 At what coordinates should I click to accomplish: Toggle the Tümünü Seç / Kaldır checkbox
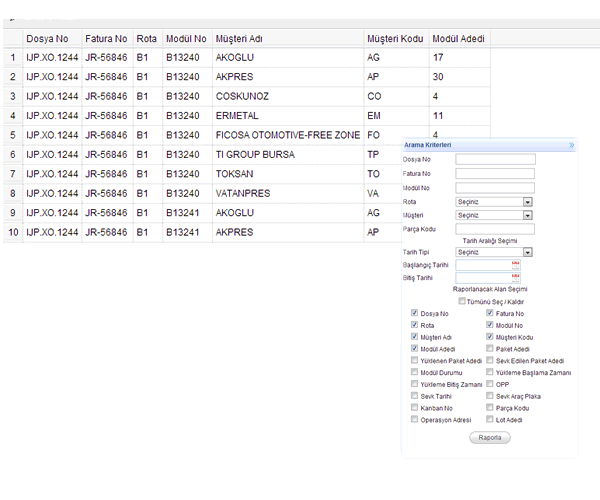coord(461,301)
